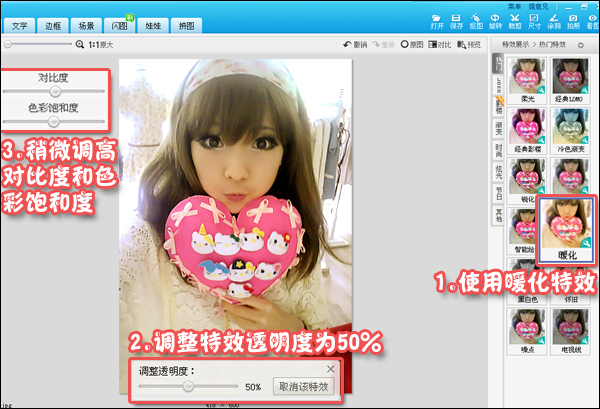The image size is (600, 409).
Task: Toggle 对比 compare view
Action: pos(438,45)
